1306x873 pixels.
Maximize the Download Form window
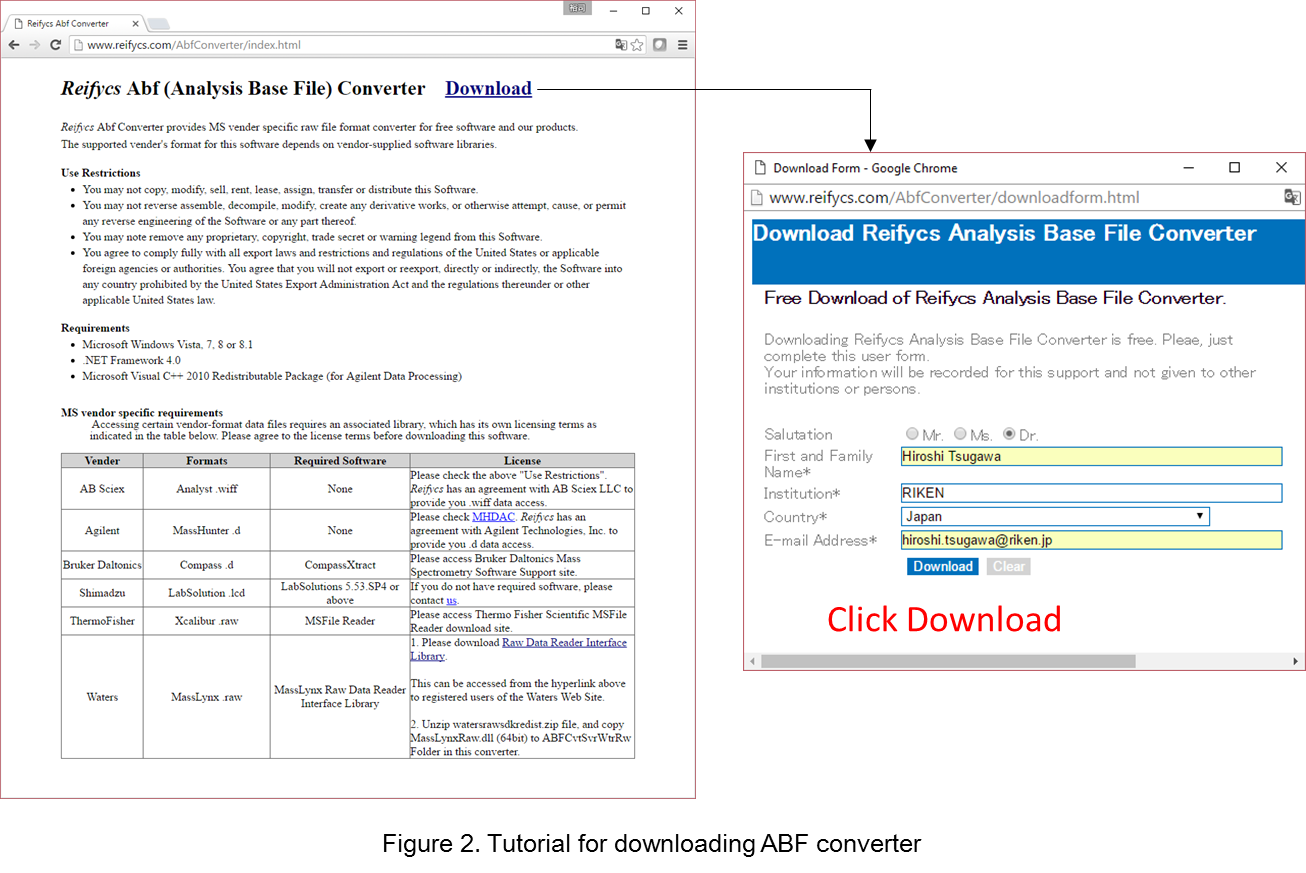pyautogui.click(x=1235, y=168)
